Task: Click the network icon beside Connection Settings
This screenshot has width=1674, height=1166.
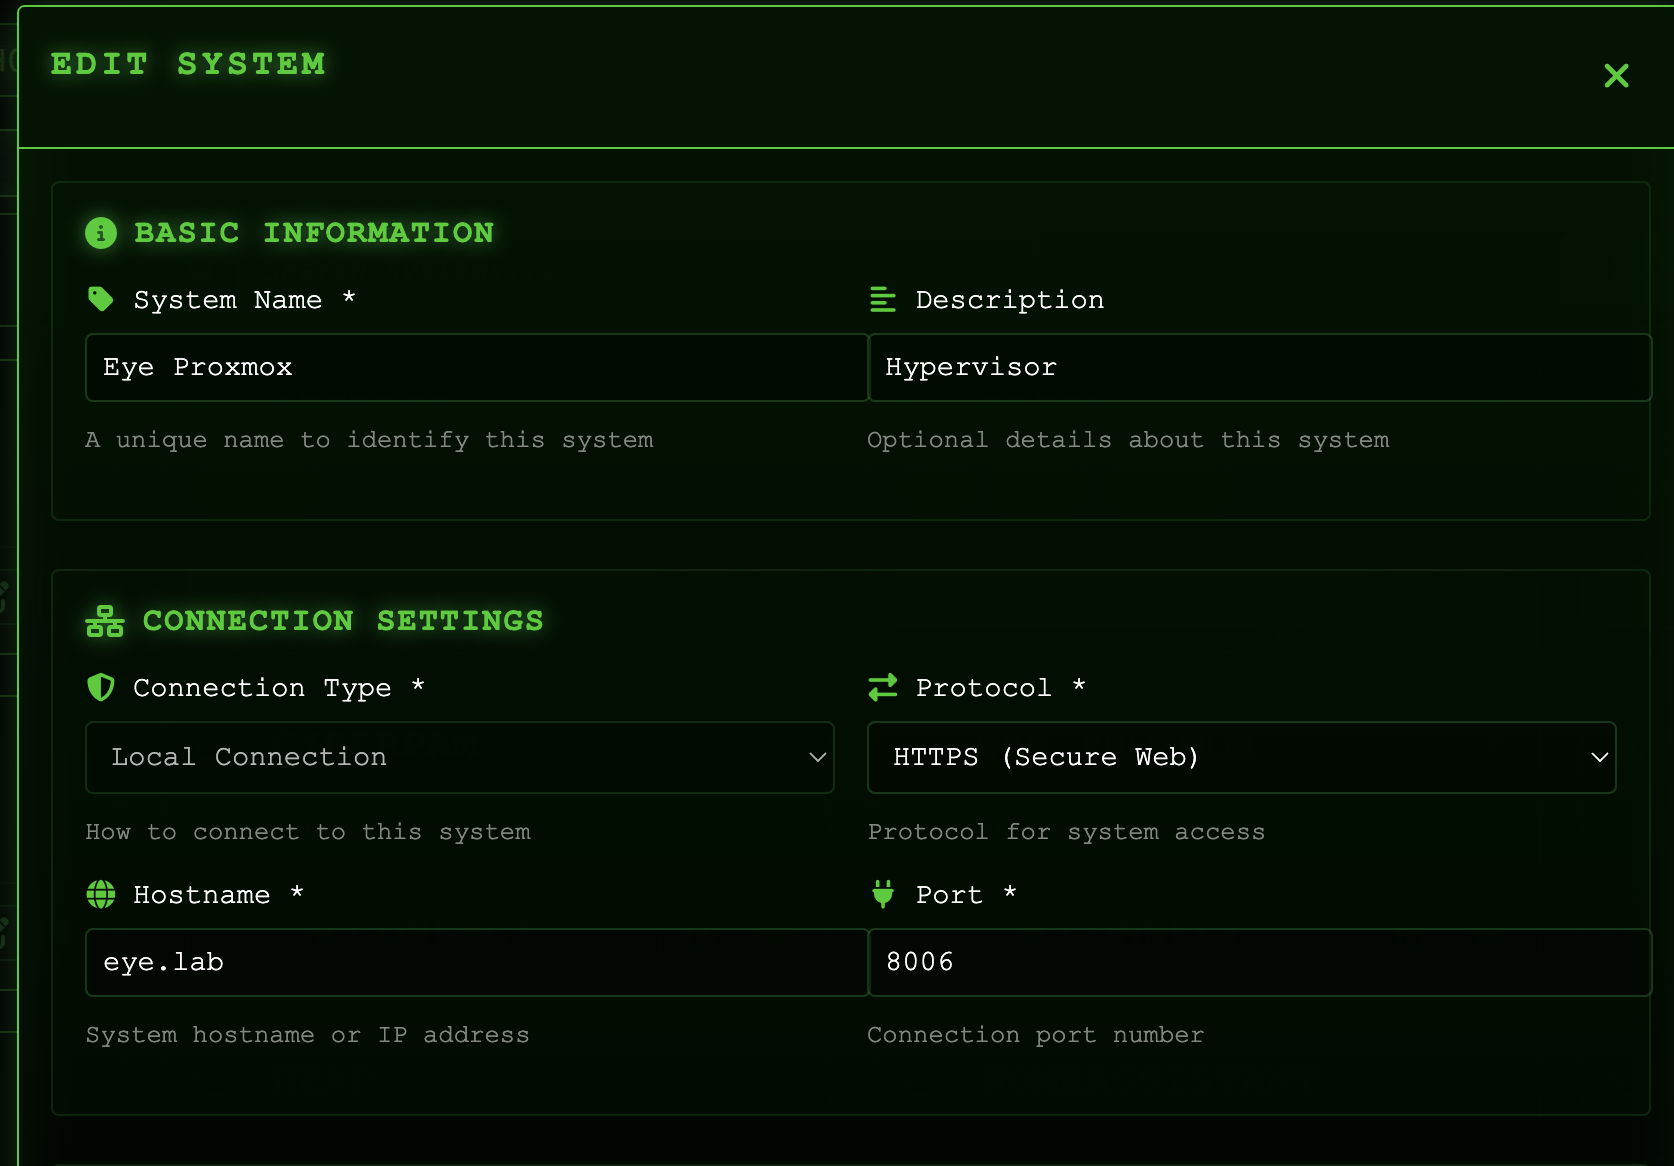Action: 105,621
